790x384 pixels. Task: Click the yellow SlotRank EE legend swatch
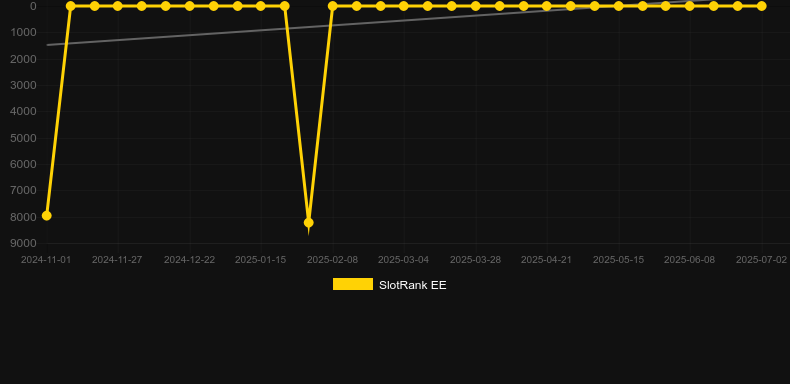[x=353, y=284]
